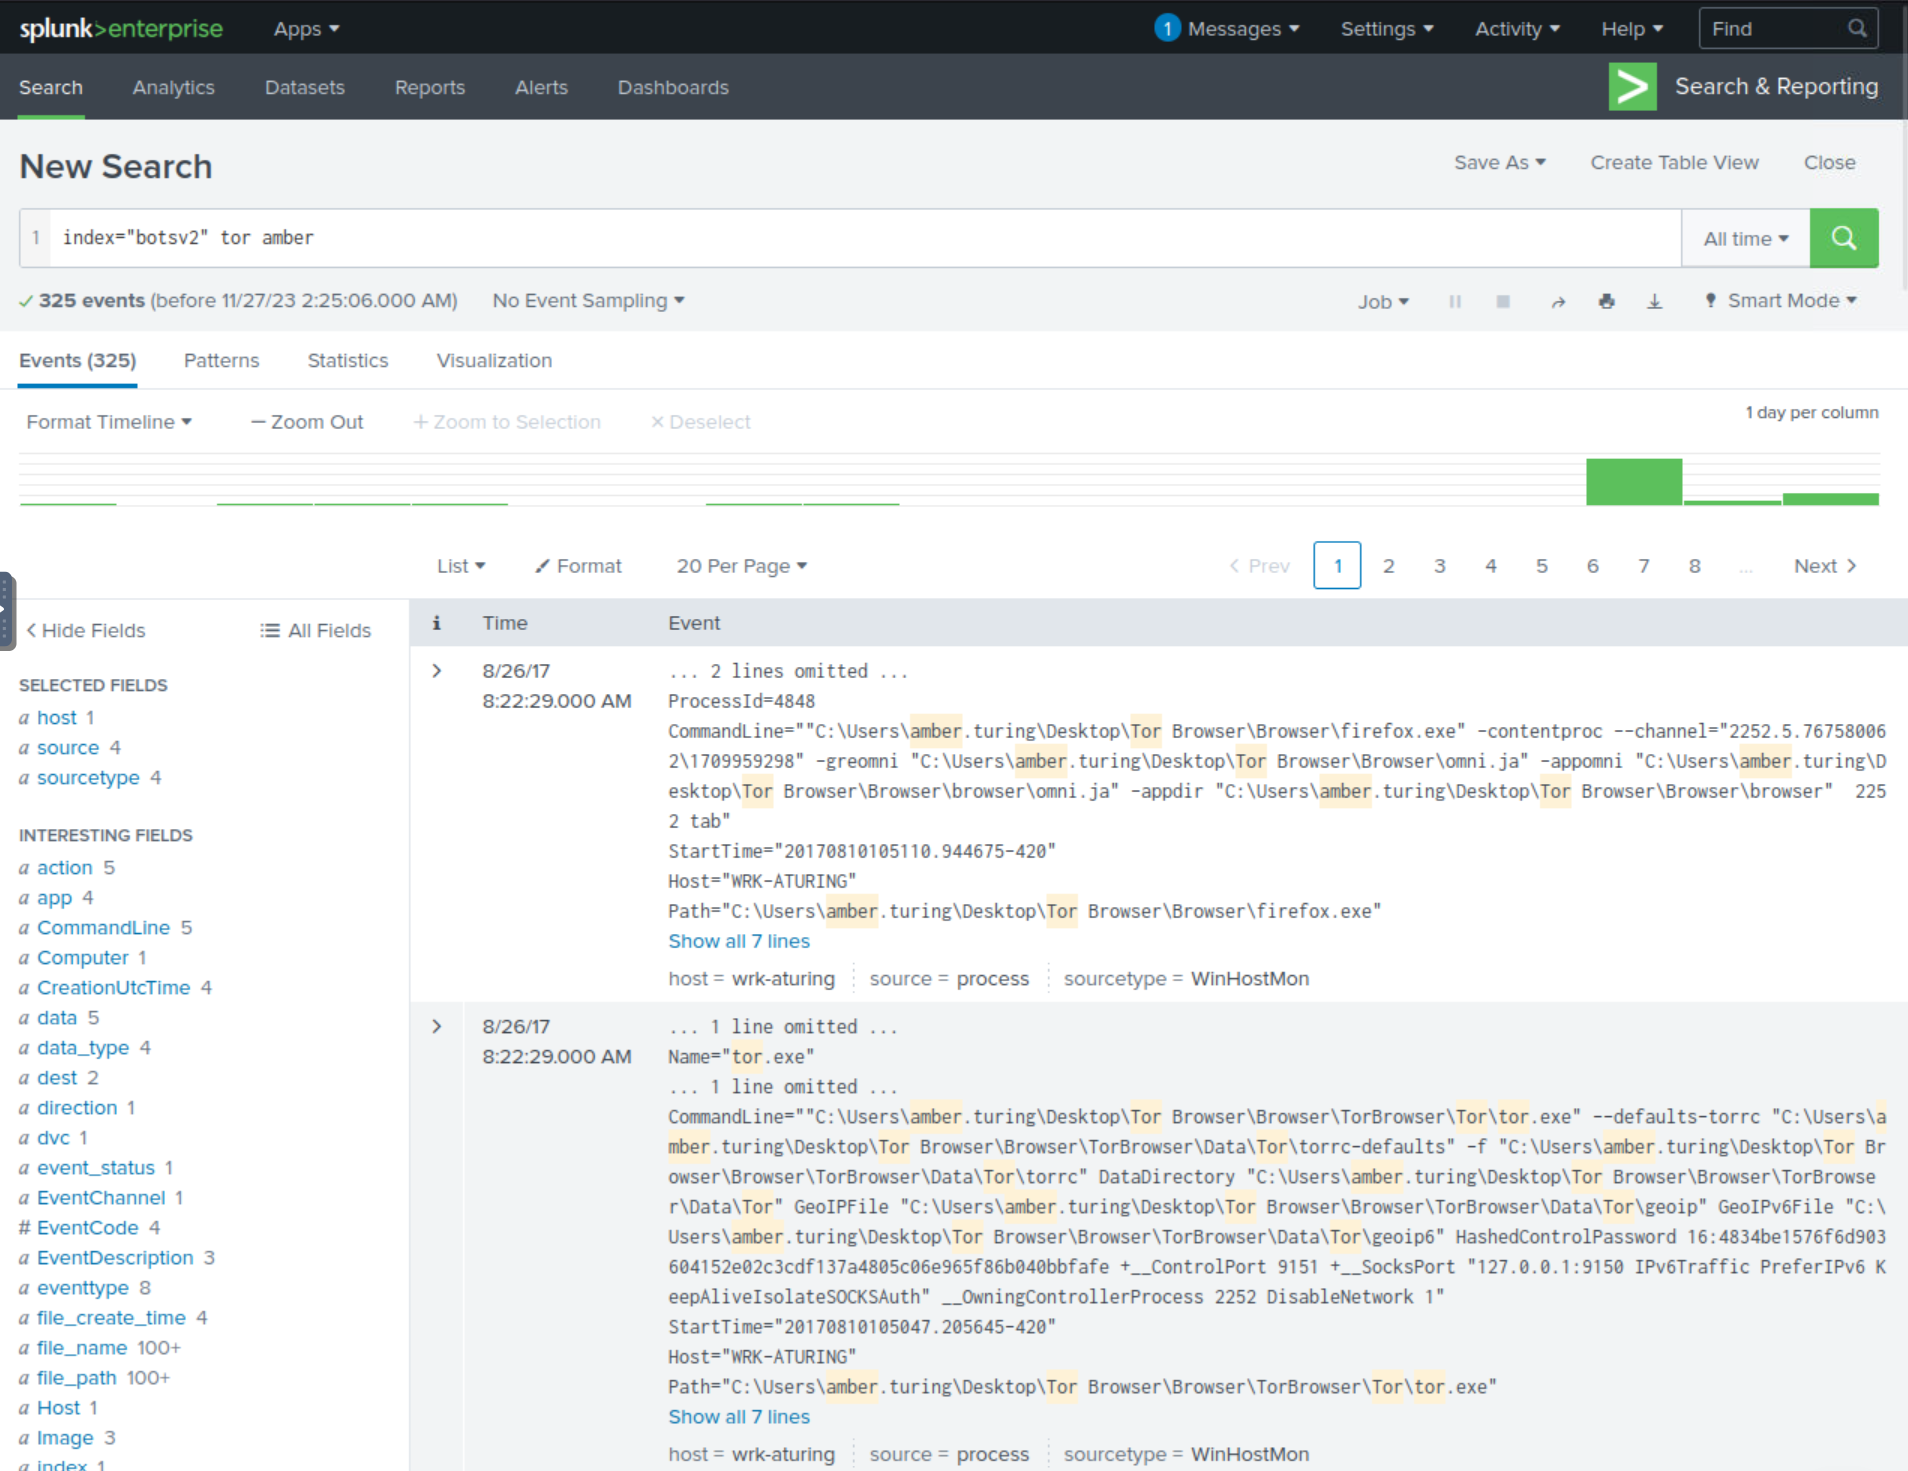Stop the search job
The image size is (1908, 1471).
(x=1503, y=301)
